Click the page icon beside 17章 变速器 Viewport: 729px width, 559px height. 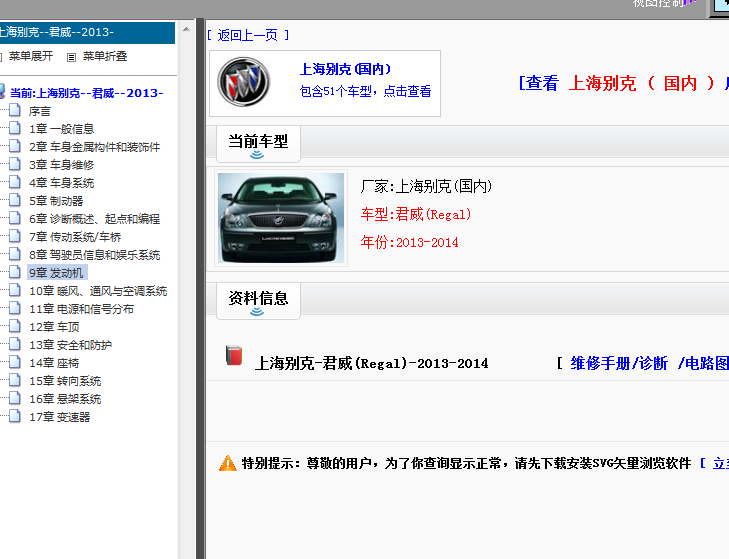[x=15, y=416]
